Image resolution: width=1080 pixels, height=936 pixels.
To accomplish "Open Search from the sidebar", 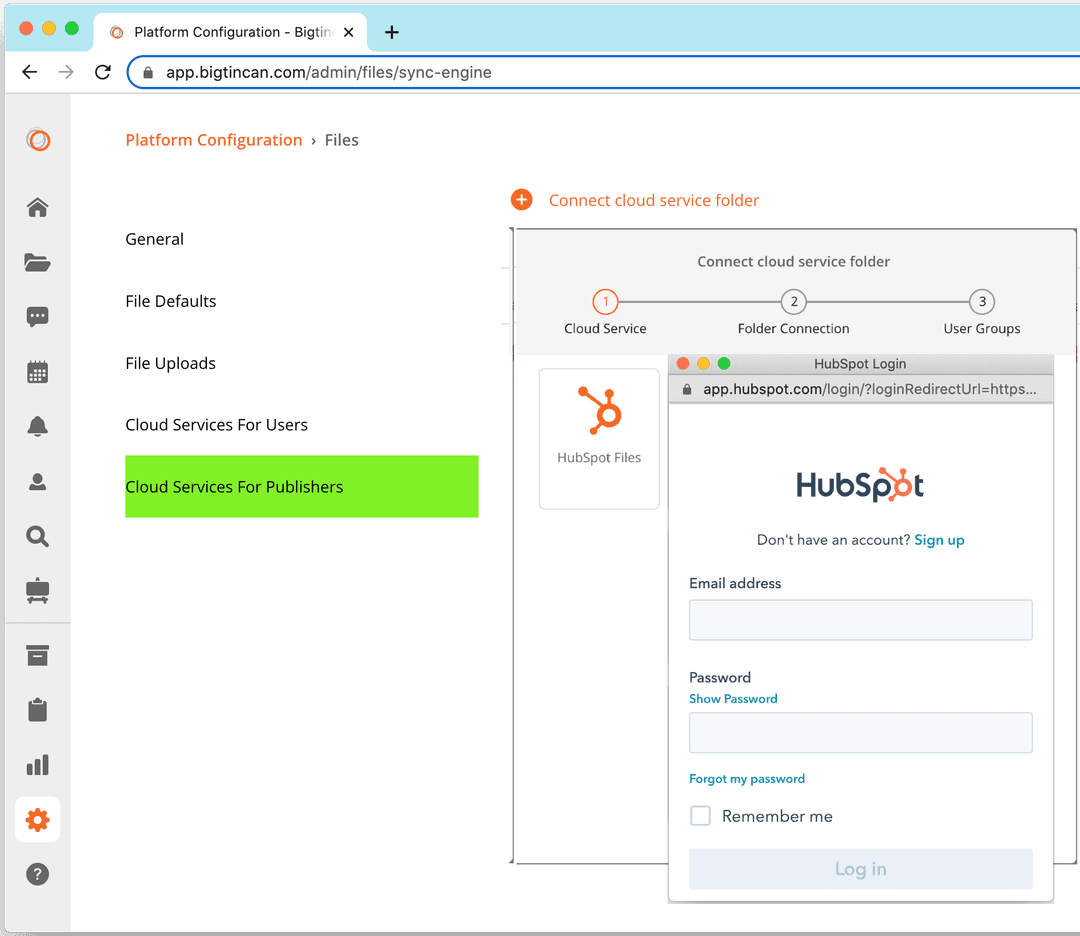I will (x=37, y=536).
